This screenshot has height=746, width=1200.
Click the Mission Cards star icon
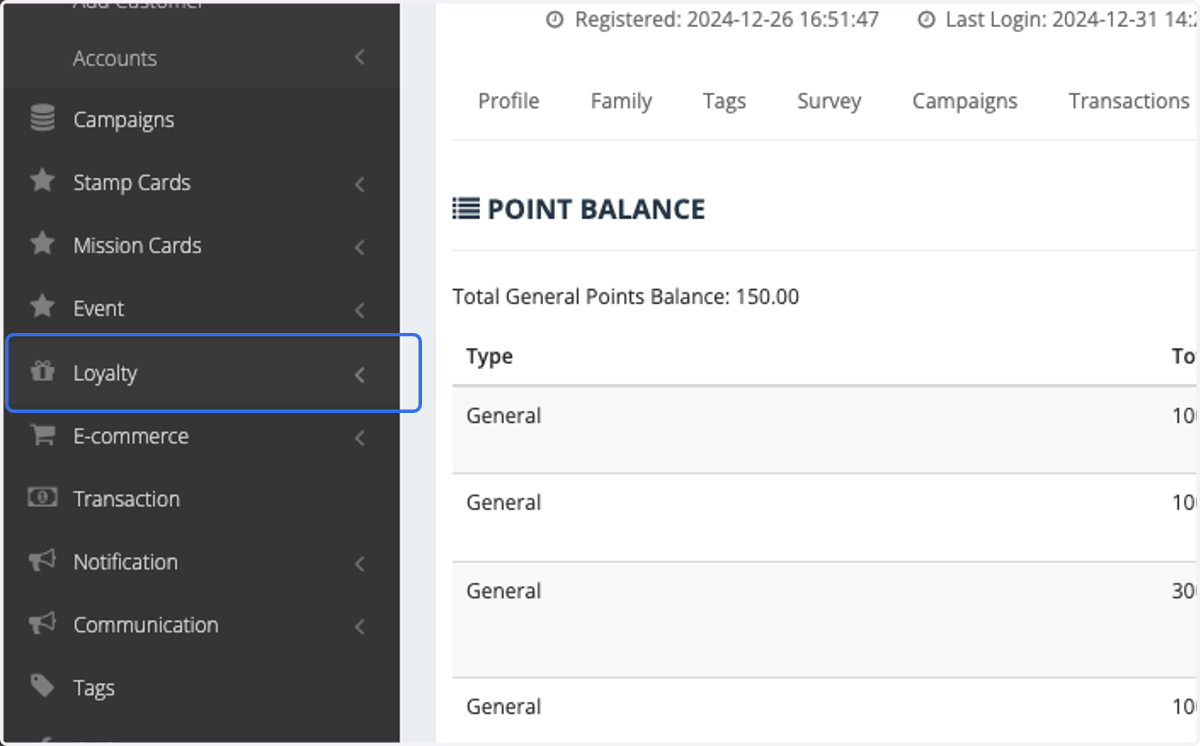pos(42,244)
